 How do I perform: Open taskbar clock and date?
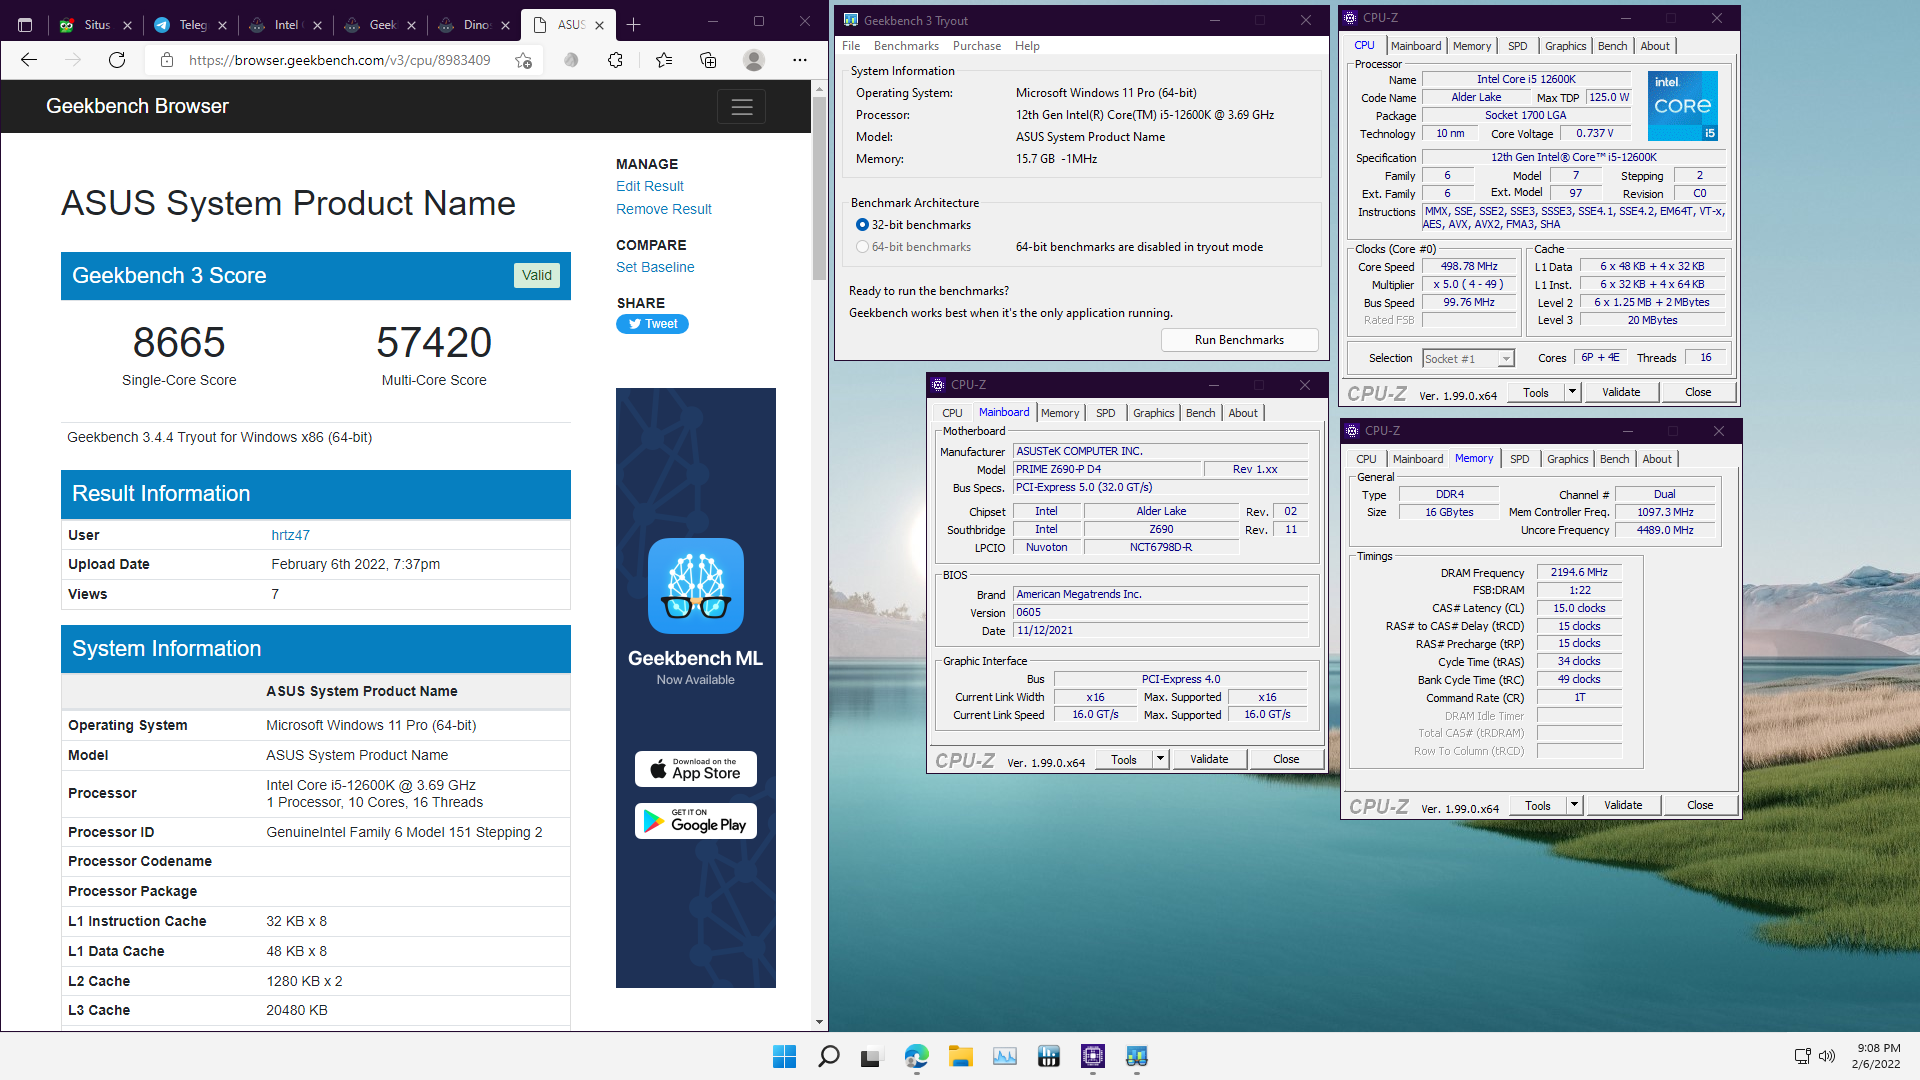1877,1056
